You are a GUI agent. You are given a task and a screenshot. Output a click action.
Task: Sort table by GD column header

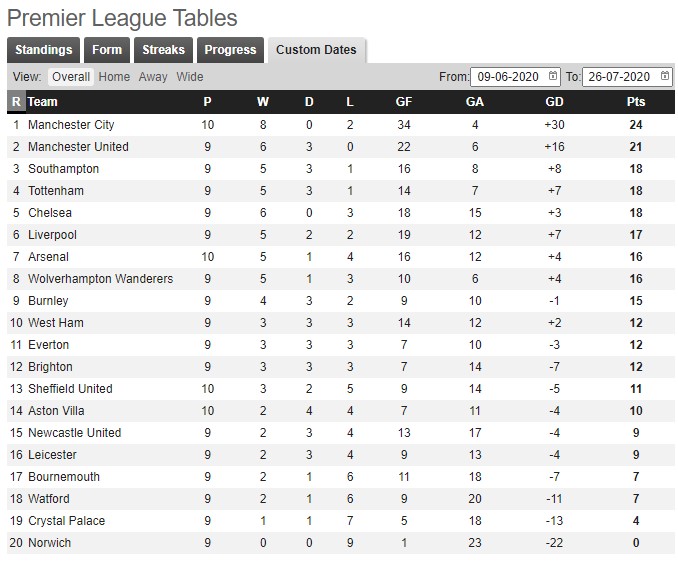[x=554, y=102]
